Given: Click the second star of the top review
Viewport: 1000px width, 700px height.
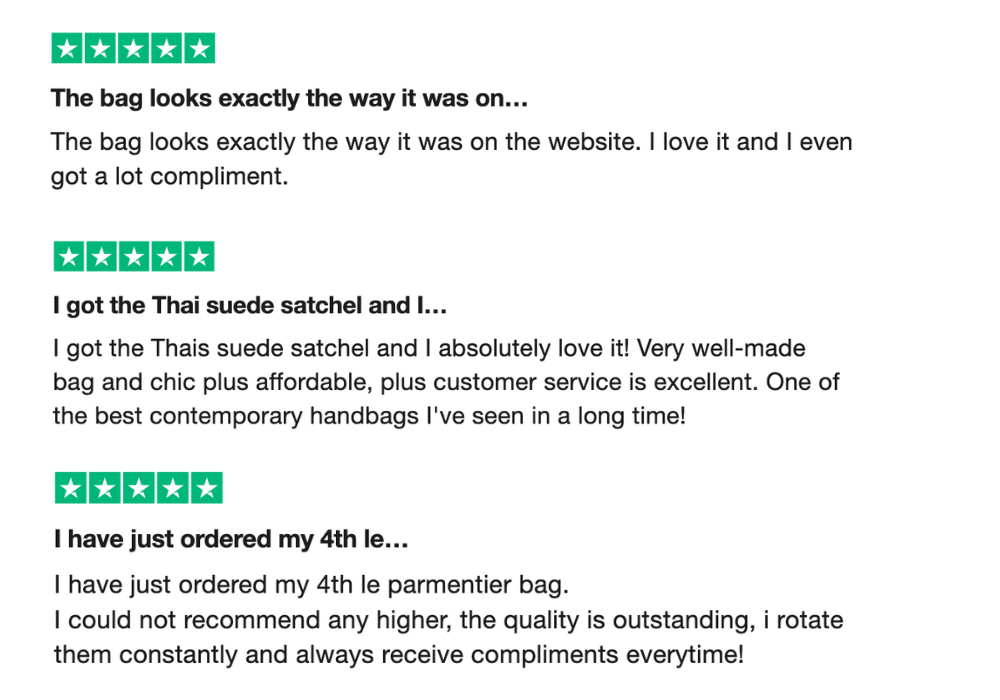Looking at the screenshot, I should coord(100,48).
